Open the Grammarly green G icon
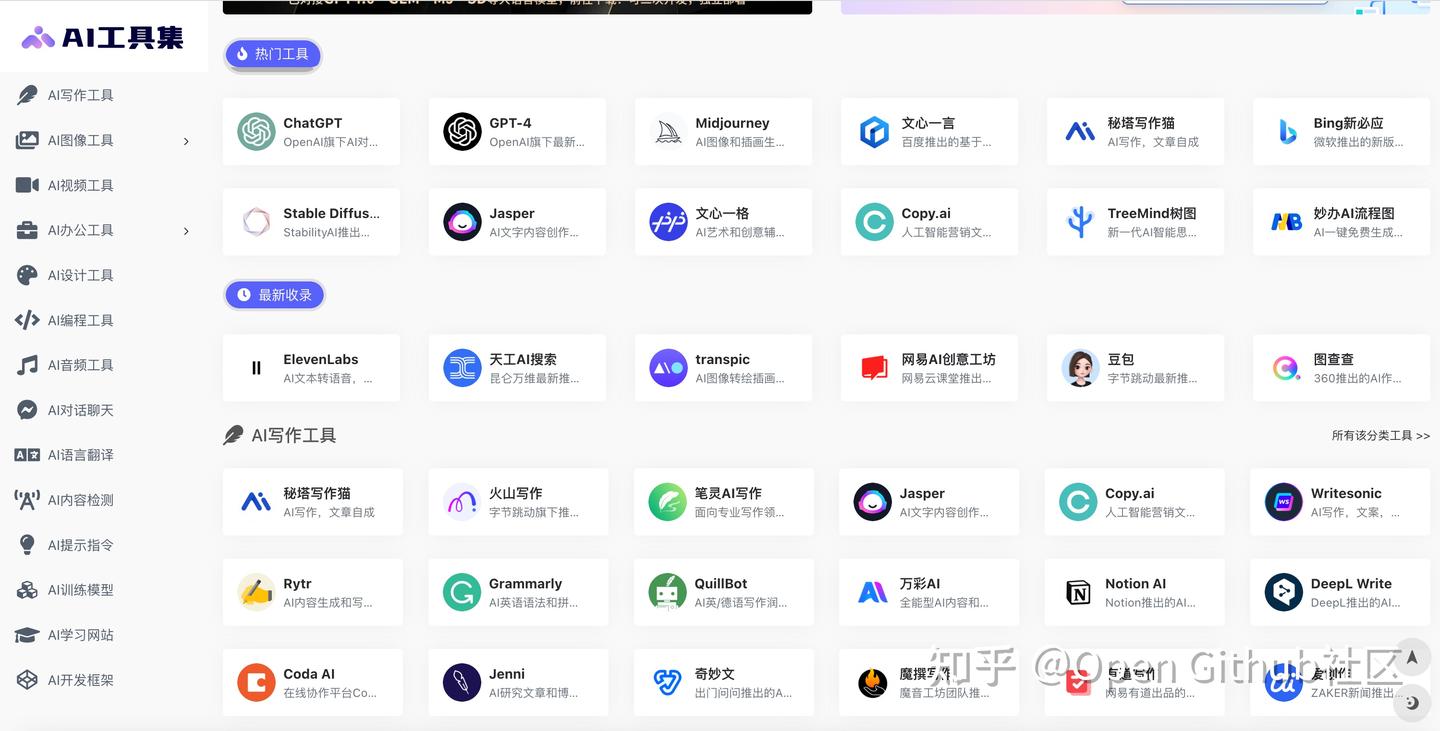This screenshot has height=731, width=1440. tap(462, 592)
